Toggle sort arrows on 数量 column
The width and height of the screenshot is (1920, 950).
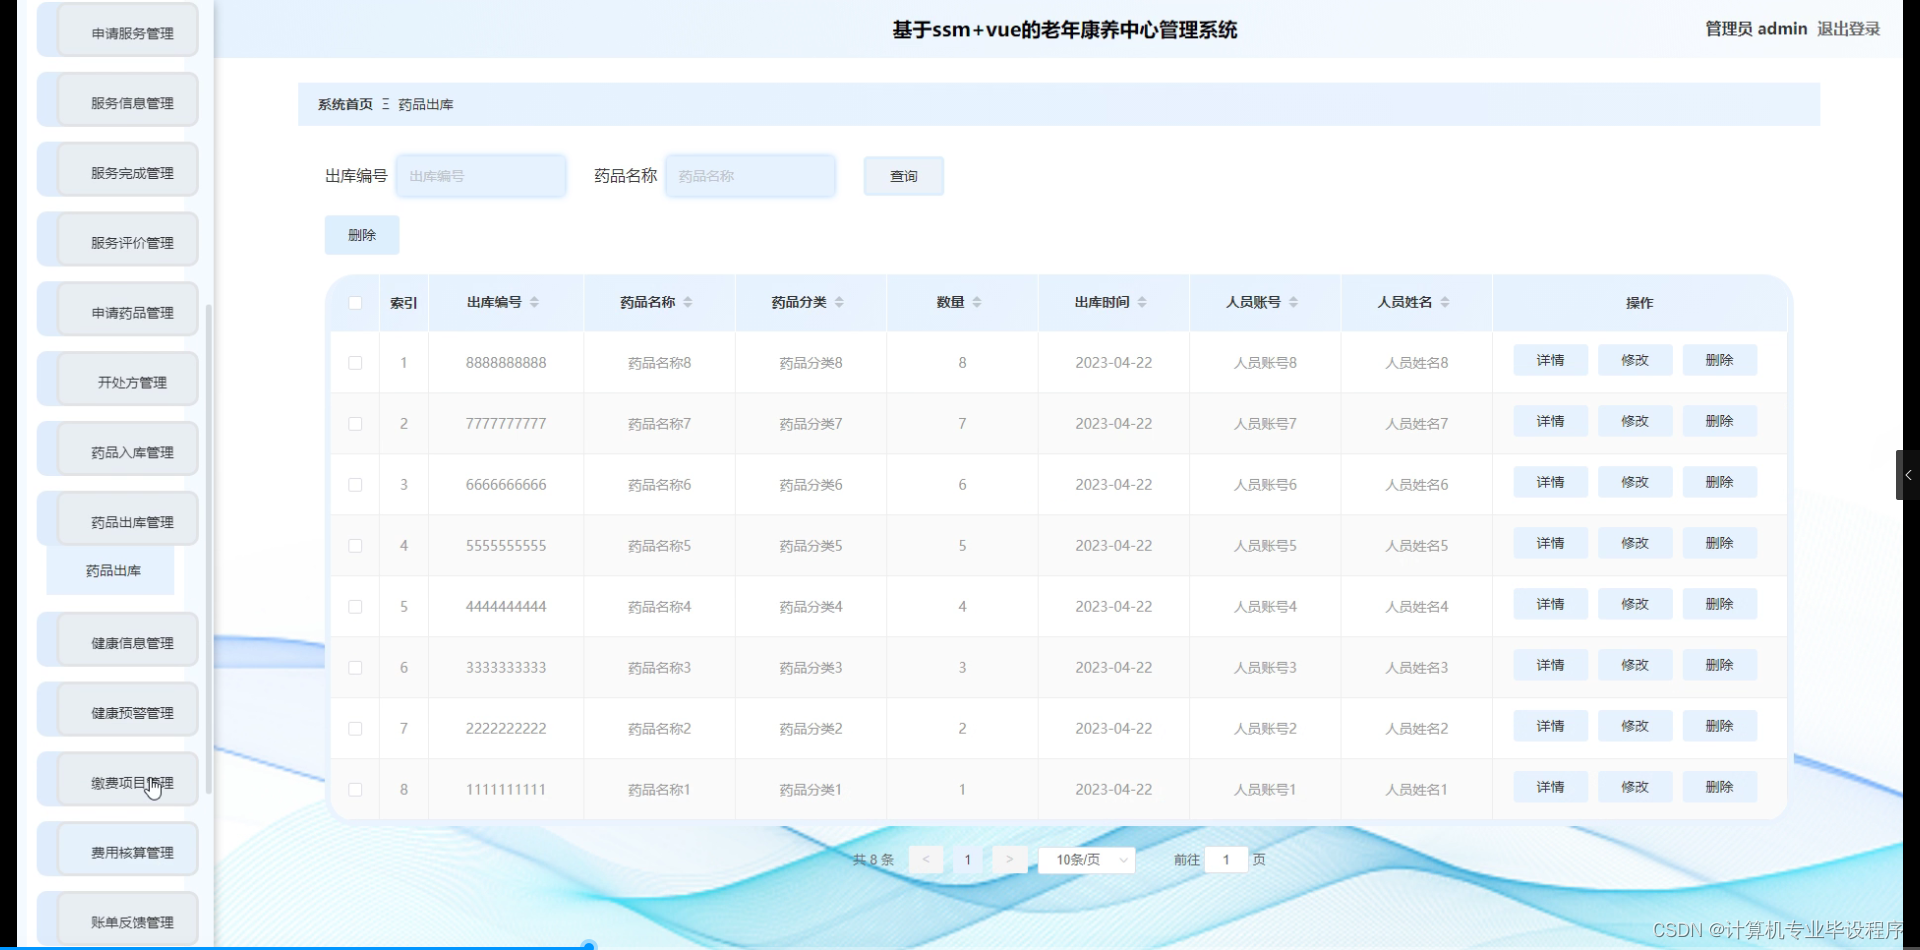(x=976, y=302)
